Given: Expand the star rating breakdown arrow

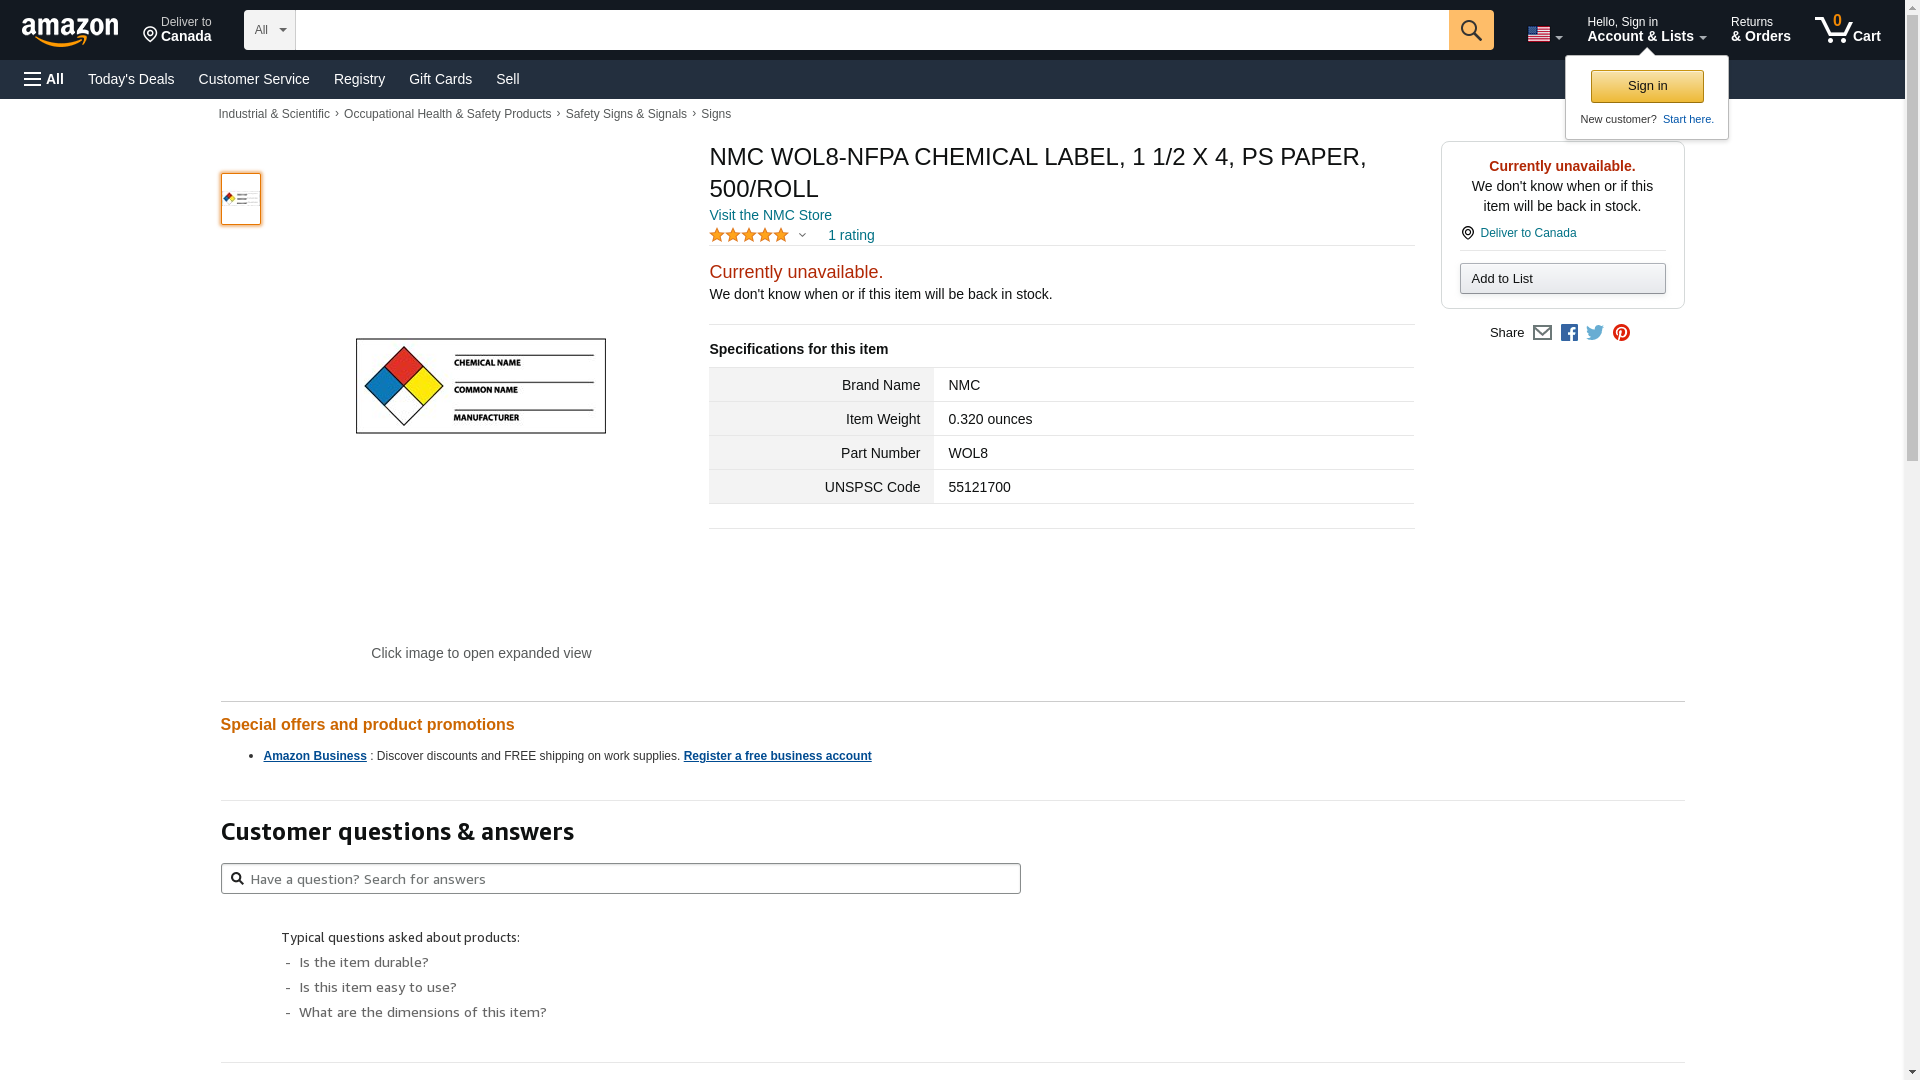Looking at the screenshot, I should pyautogui.click(x=802, y=236).
